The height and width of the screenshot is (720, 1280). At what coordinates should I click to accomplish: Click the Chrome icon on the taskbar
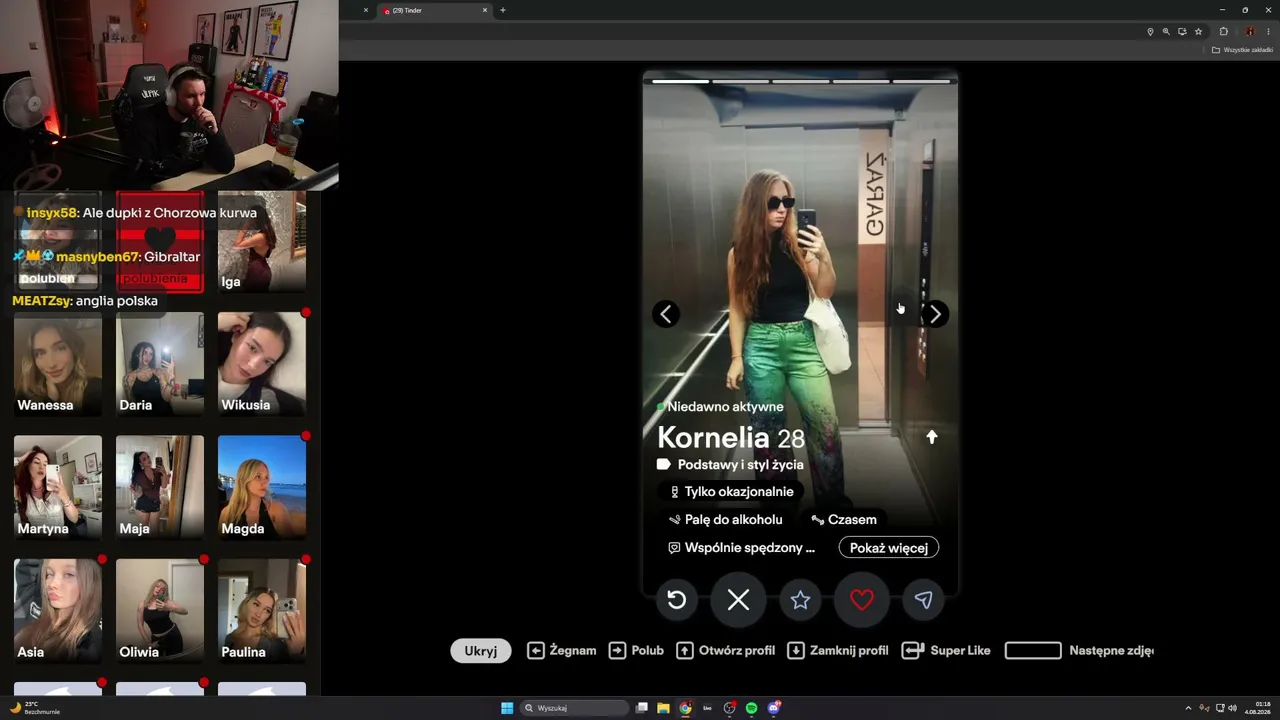click(x=685, y=708)
